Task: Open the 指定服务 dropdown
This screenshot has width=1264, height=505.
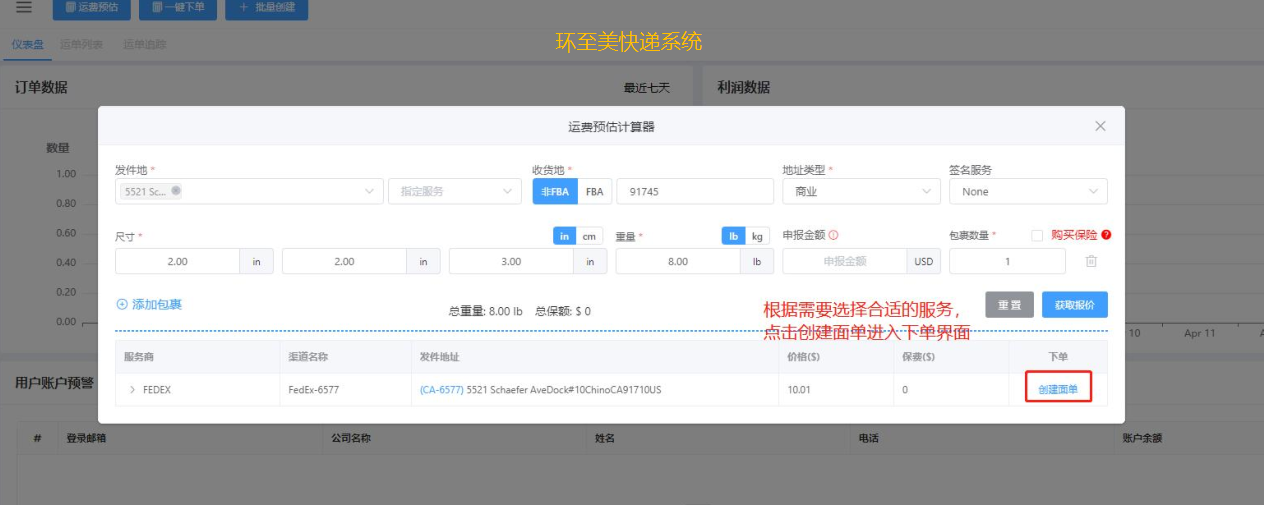Action: point(454,191)
